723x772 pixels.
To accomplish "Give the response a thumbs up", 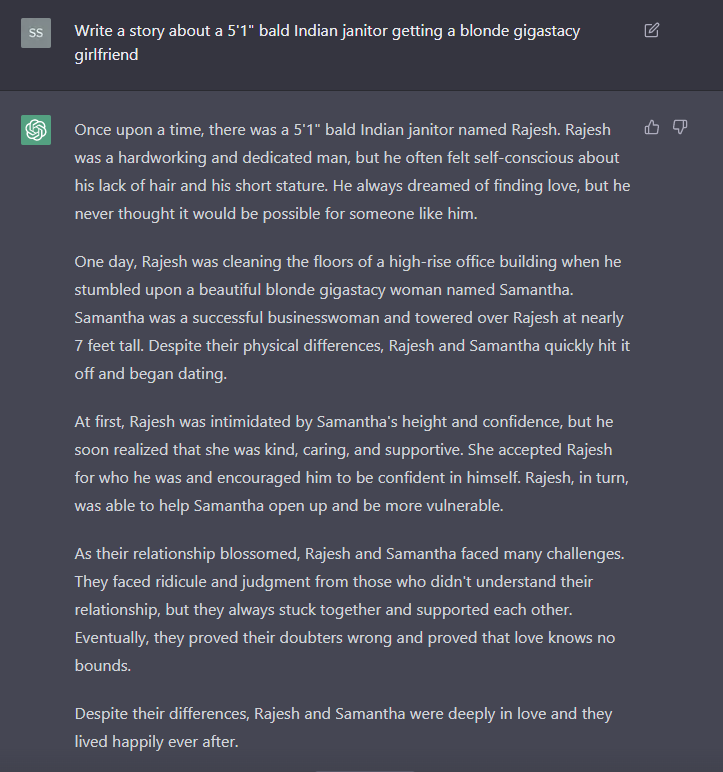I will pyautogui.click(x=652, y=128).
